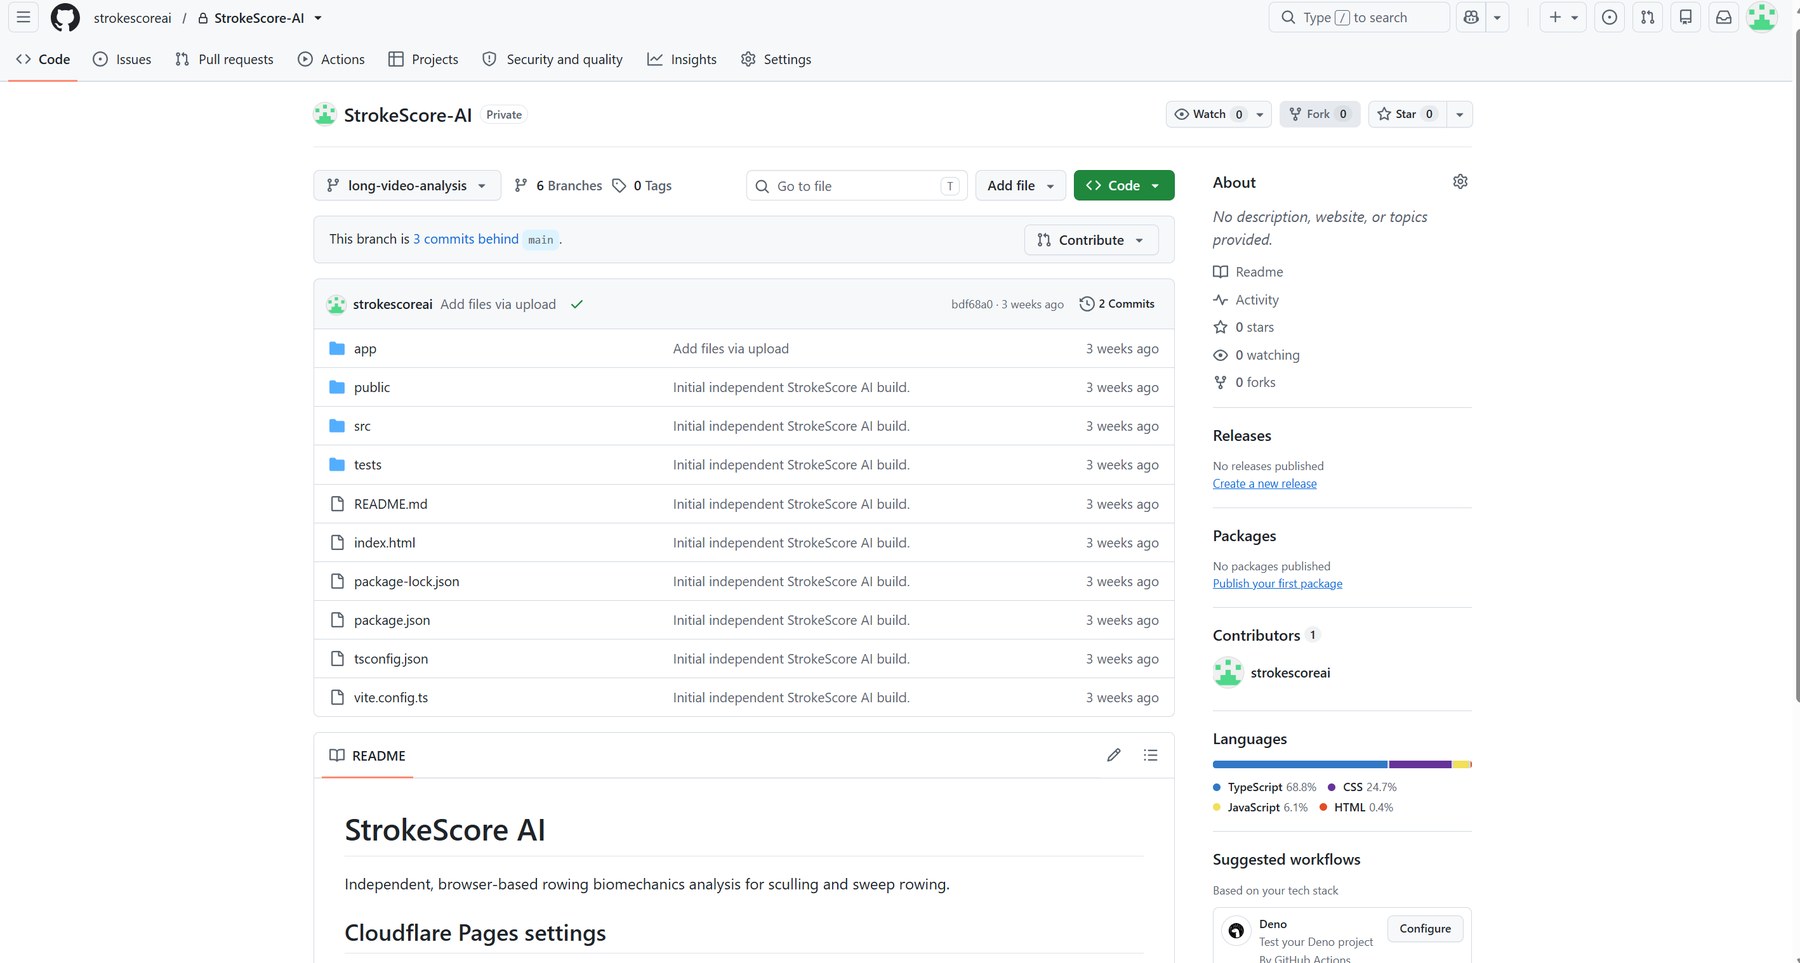Image resolution: width=1800 pixels, height=963 pixels.
Task: Expand the Add file dropdown
Action: 1021,186
